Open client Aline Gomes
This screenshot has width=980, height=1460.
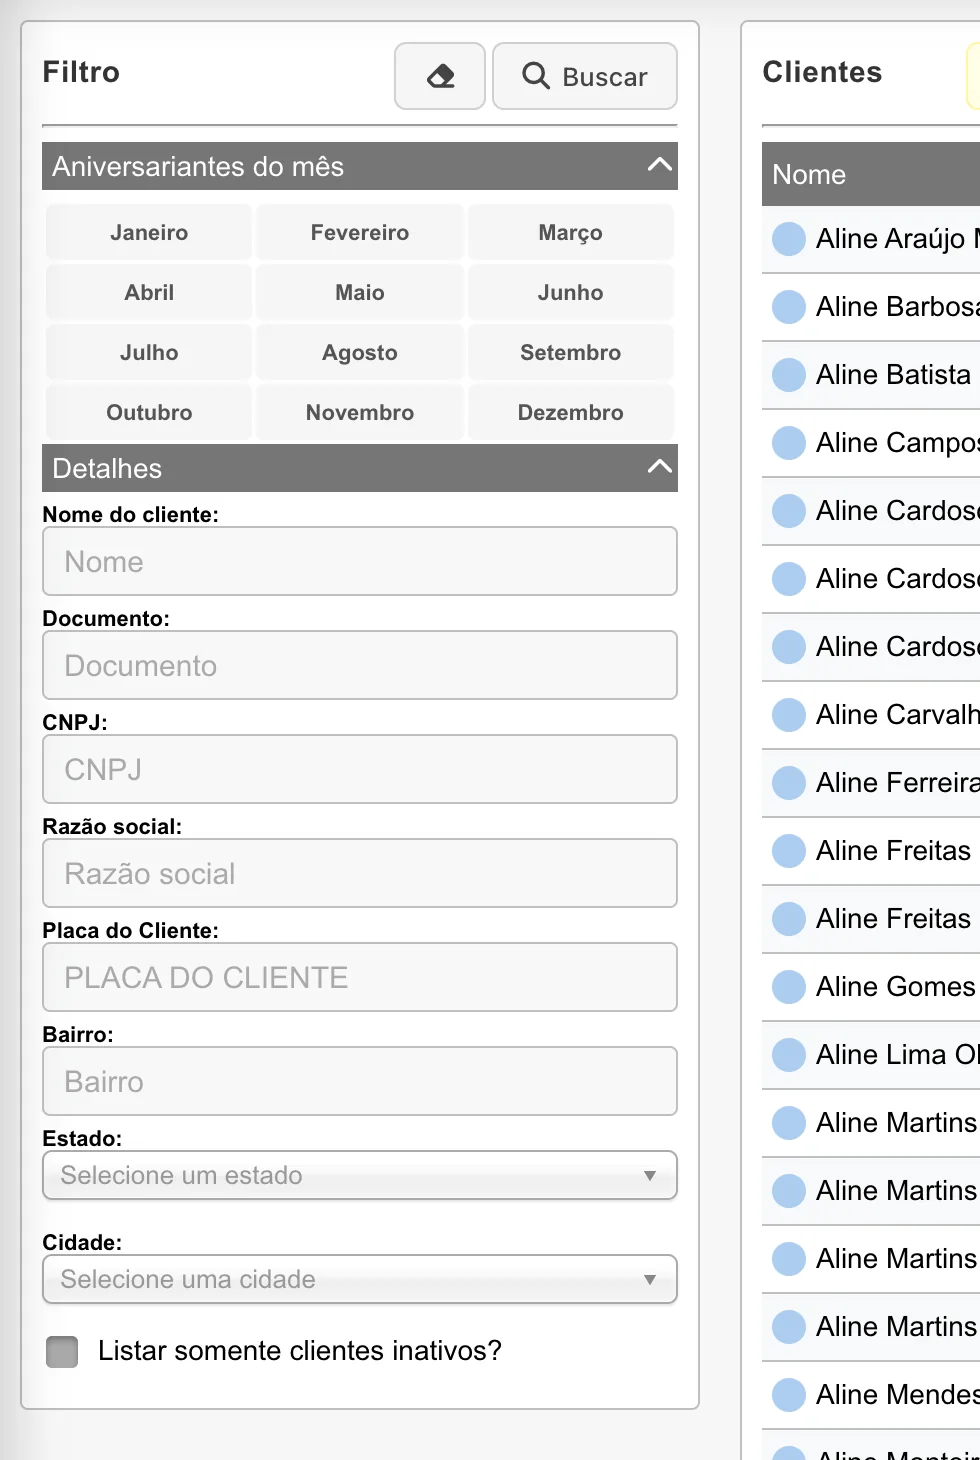(x=895, y=987)
